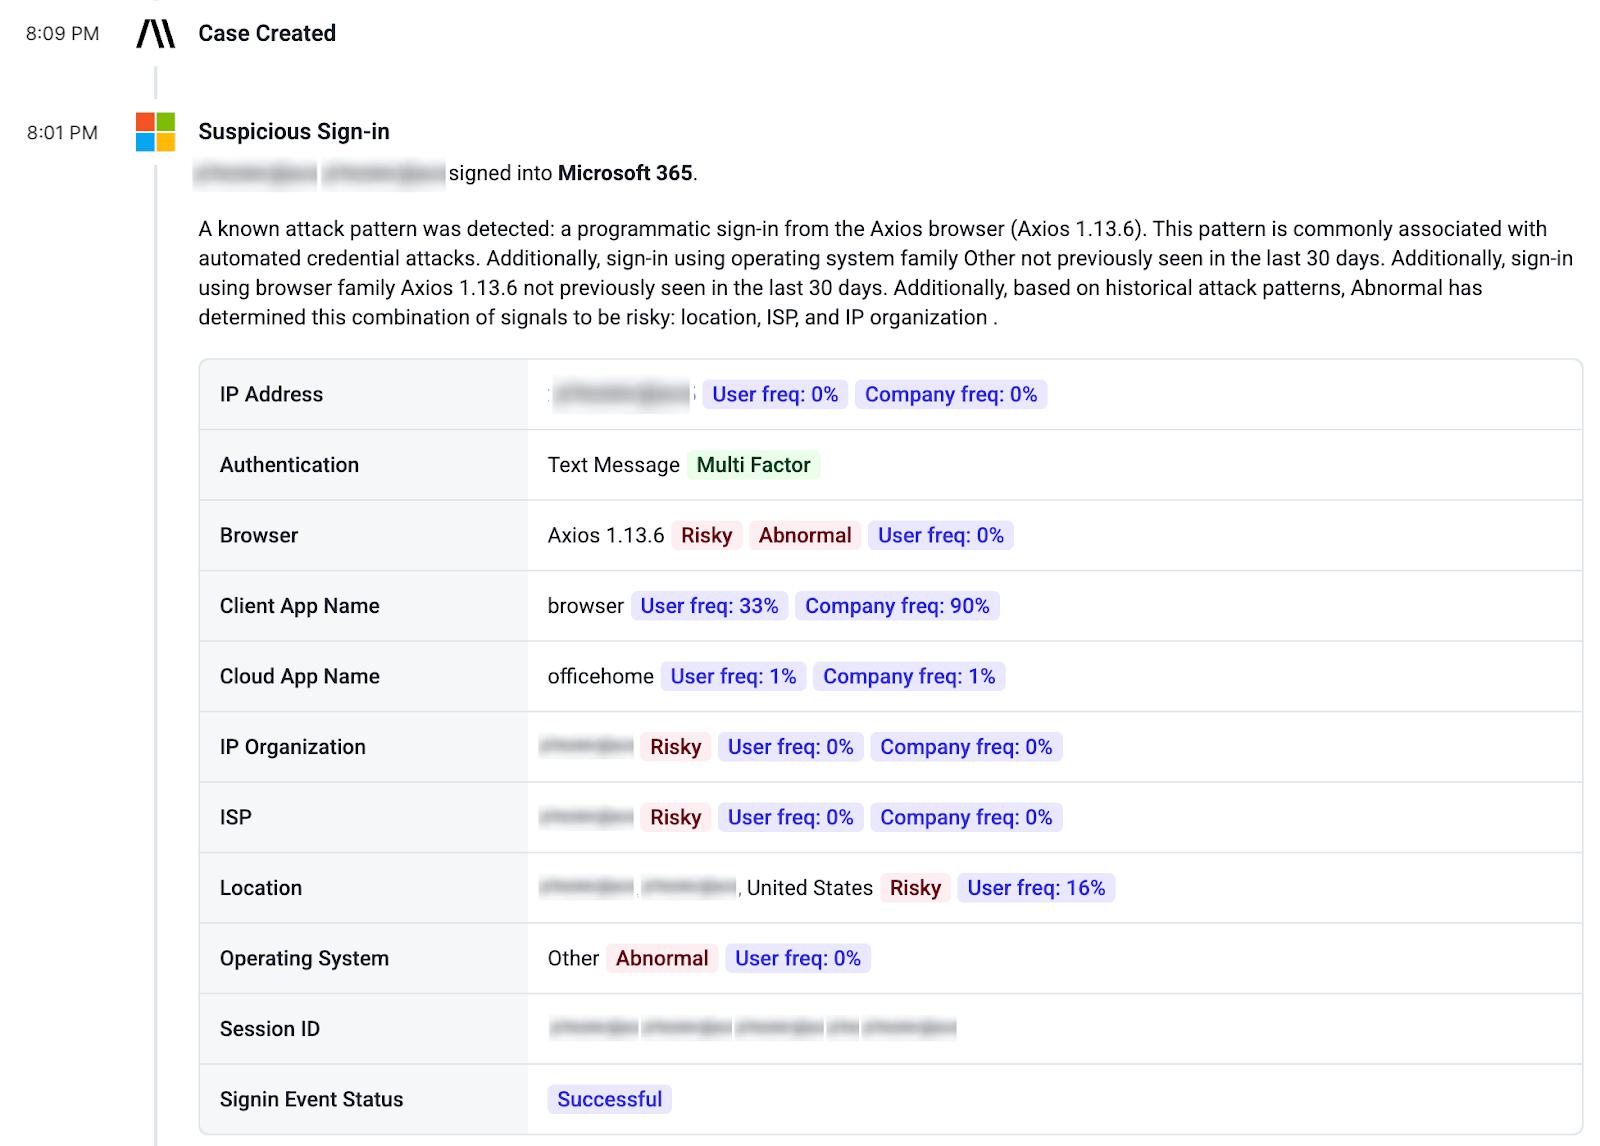The image size is (1600, 1146).
Task: Click the Risky tag in the ISP row
Action: tap(676, 817)
